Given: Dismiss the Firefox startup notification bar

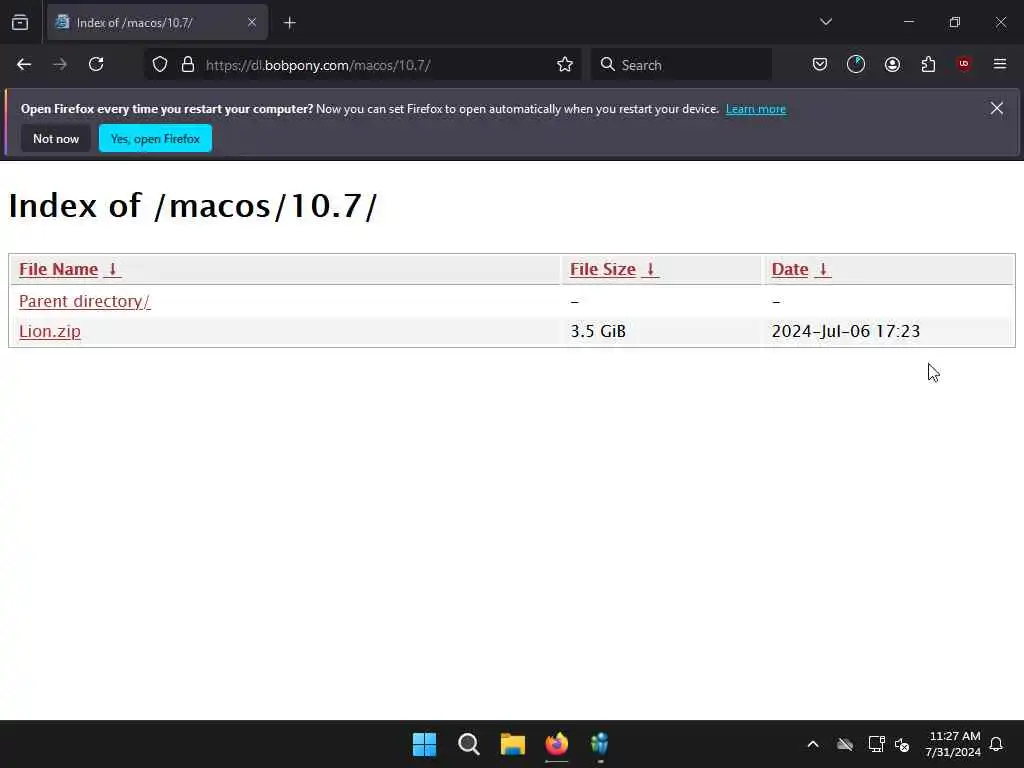Looking at the screenshot, I should coord(997,108).
